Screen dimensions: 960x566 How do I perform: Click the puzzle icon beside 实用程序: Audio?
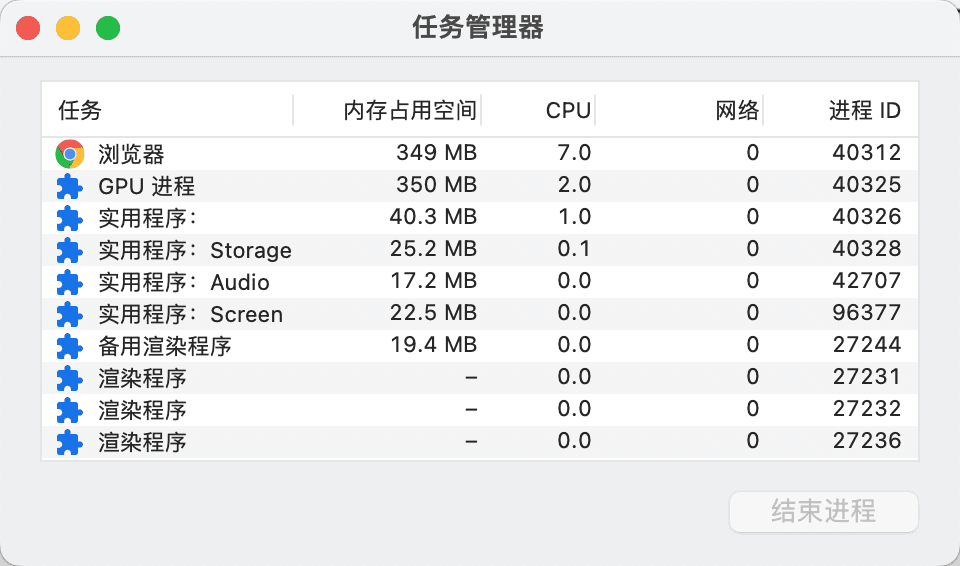pyautogui.click(x=70, y=282)
